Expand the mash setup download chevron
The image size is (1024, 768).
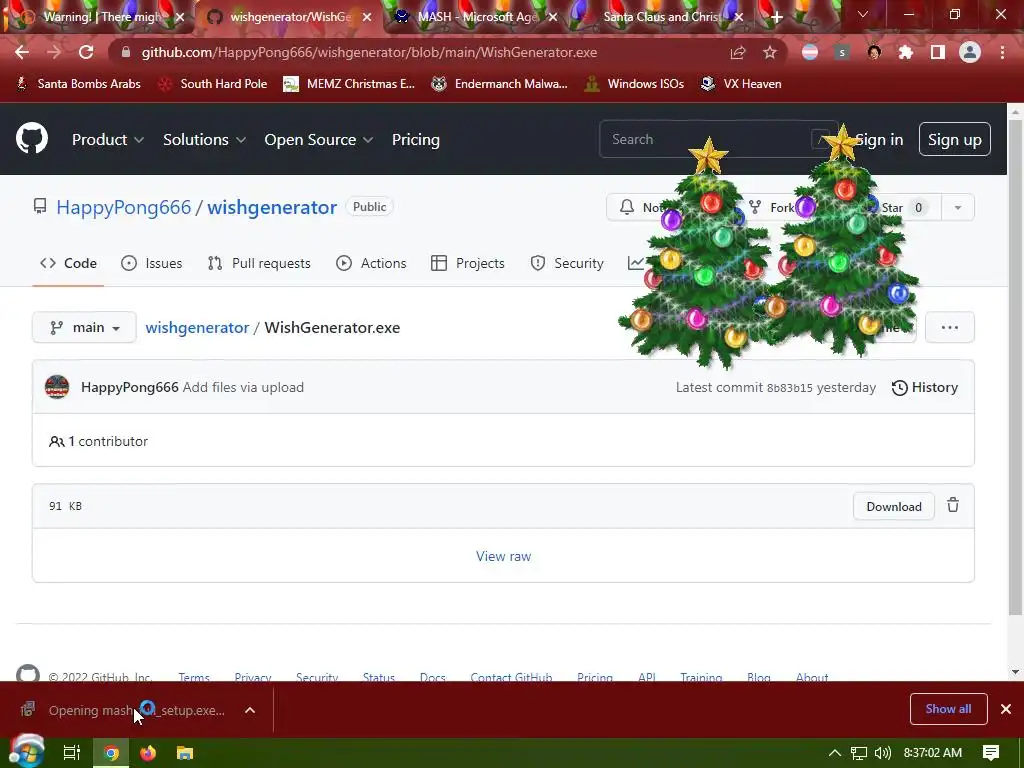click(x=249, y=710)
